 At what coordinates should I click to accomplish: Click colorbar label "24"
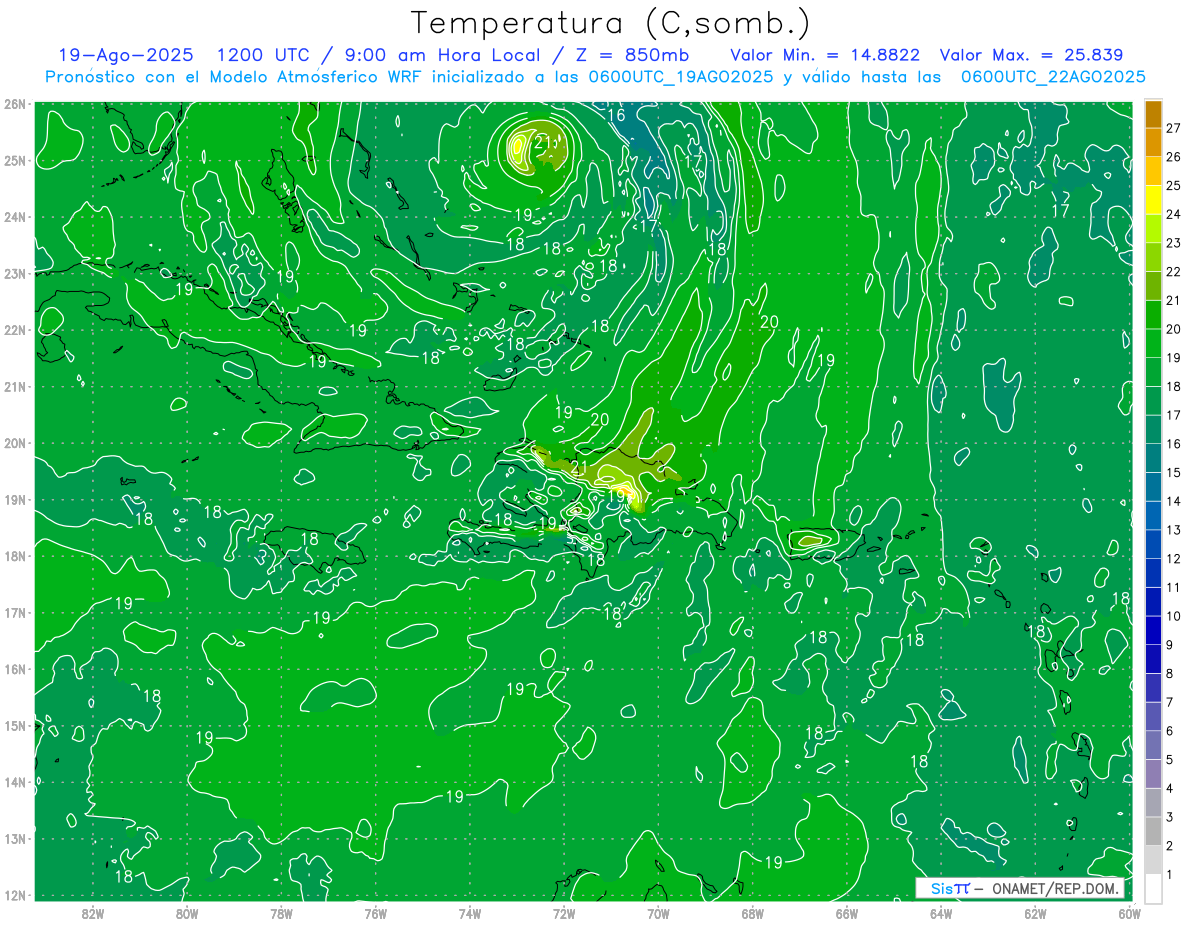(x=1174, y=214)
